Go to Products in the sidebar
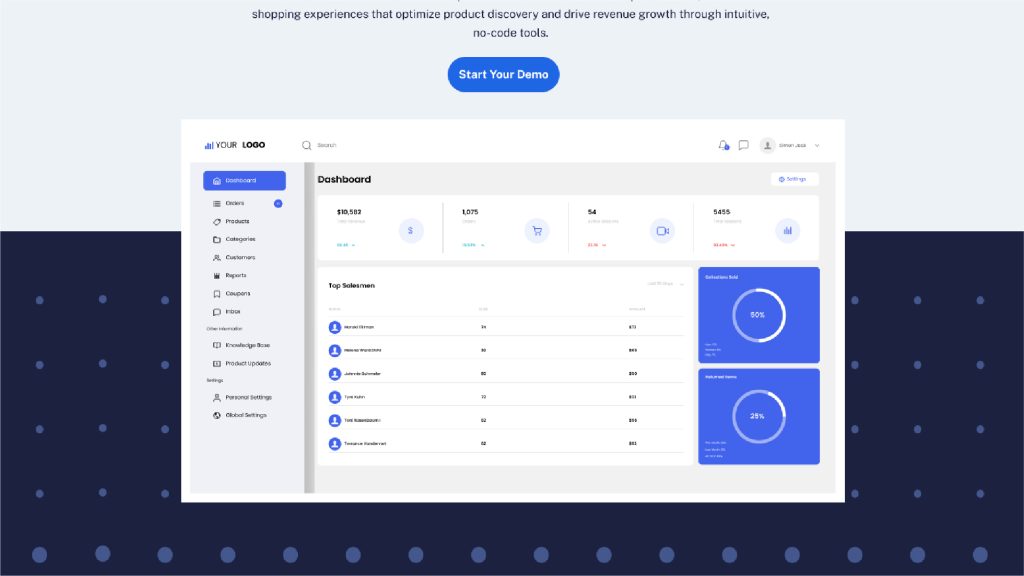This screenshot has height=576, width=1024. (x=237, y=221)
